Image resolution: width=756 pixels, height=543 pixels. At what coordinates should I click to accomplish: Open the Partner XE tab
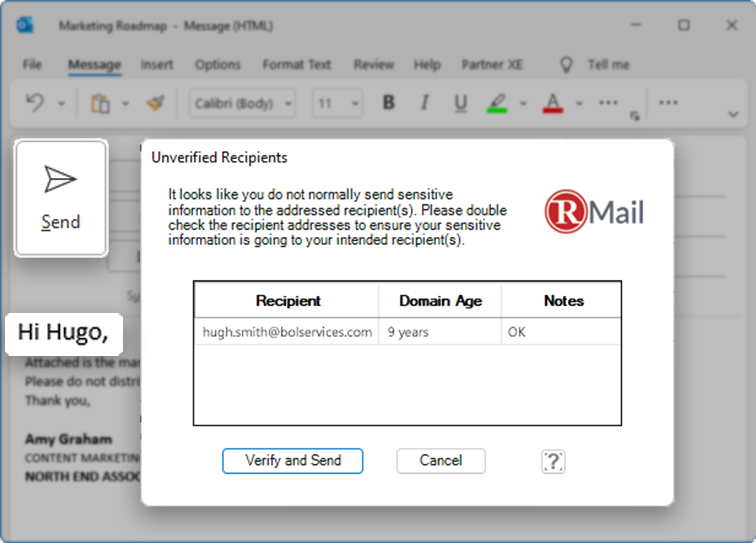click(x=491, y=65)
